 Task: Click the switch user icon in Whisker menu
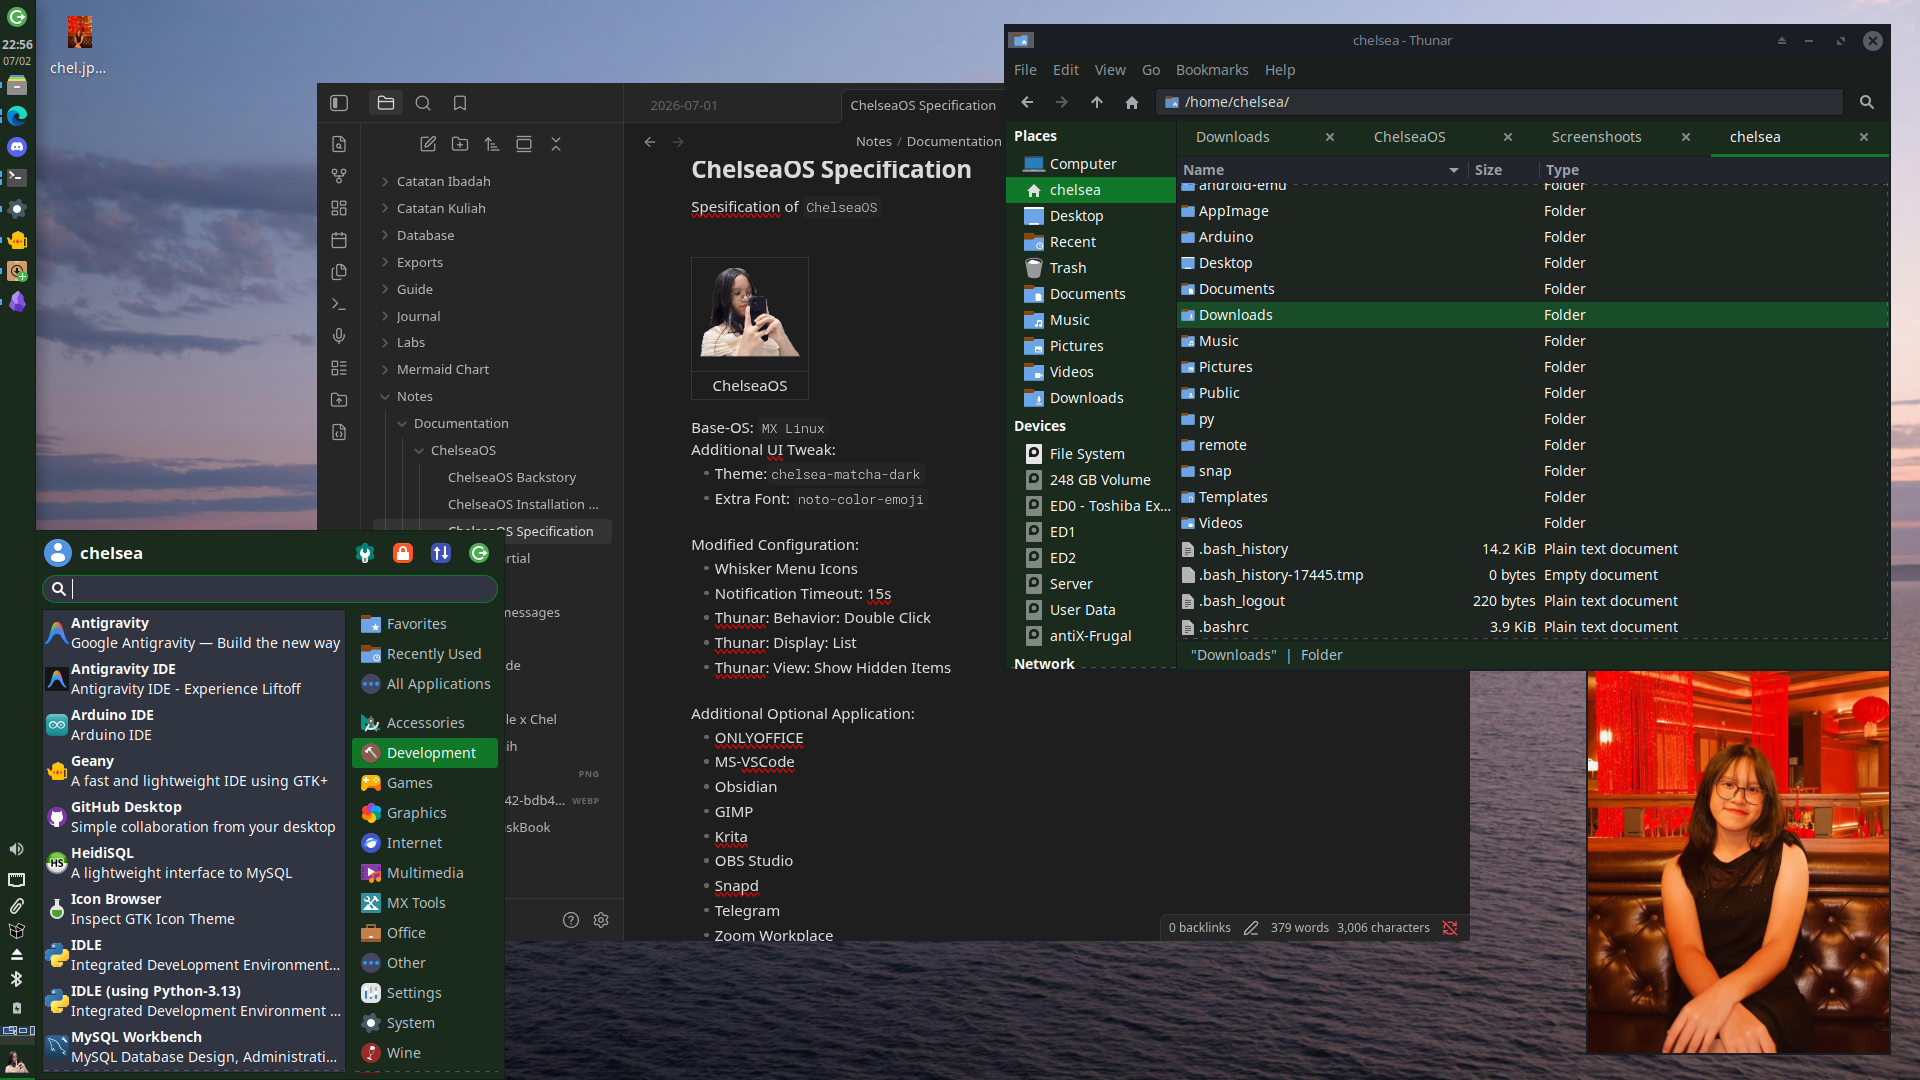[441, 553]
